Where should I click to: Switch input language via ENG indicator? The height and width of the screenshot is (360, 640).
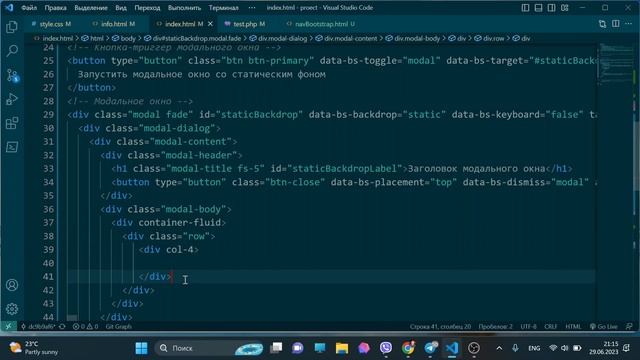(534, 348)
